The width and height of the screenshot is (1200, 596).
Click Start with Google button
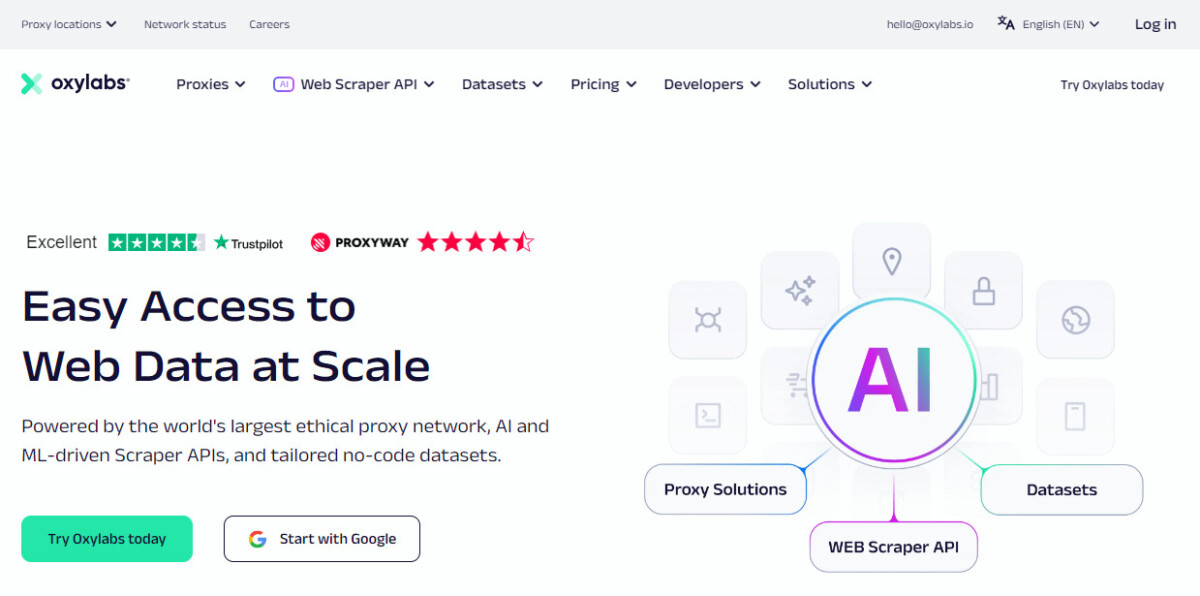pyautogui.click(x=322, y=539)
